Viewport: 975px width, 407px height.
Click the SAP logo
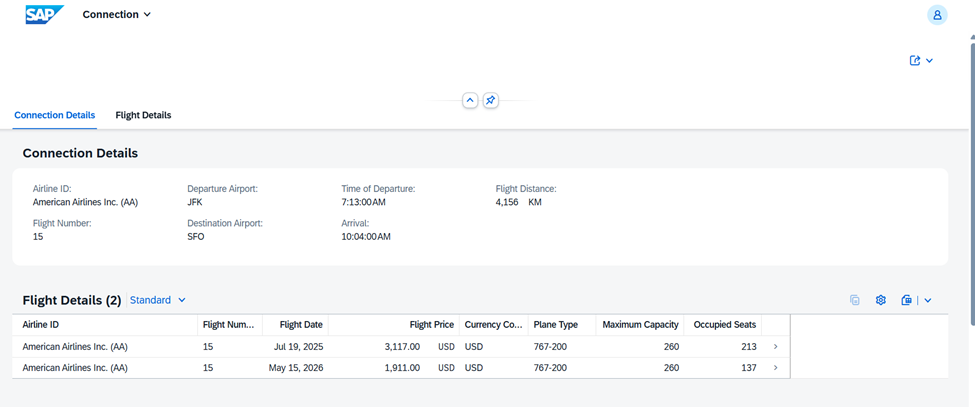[44, 14]
